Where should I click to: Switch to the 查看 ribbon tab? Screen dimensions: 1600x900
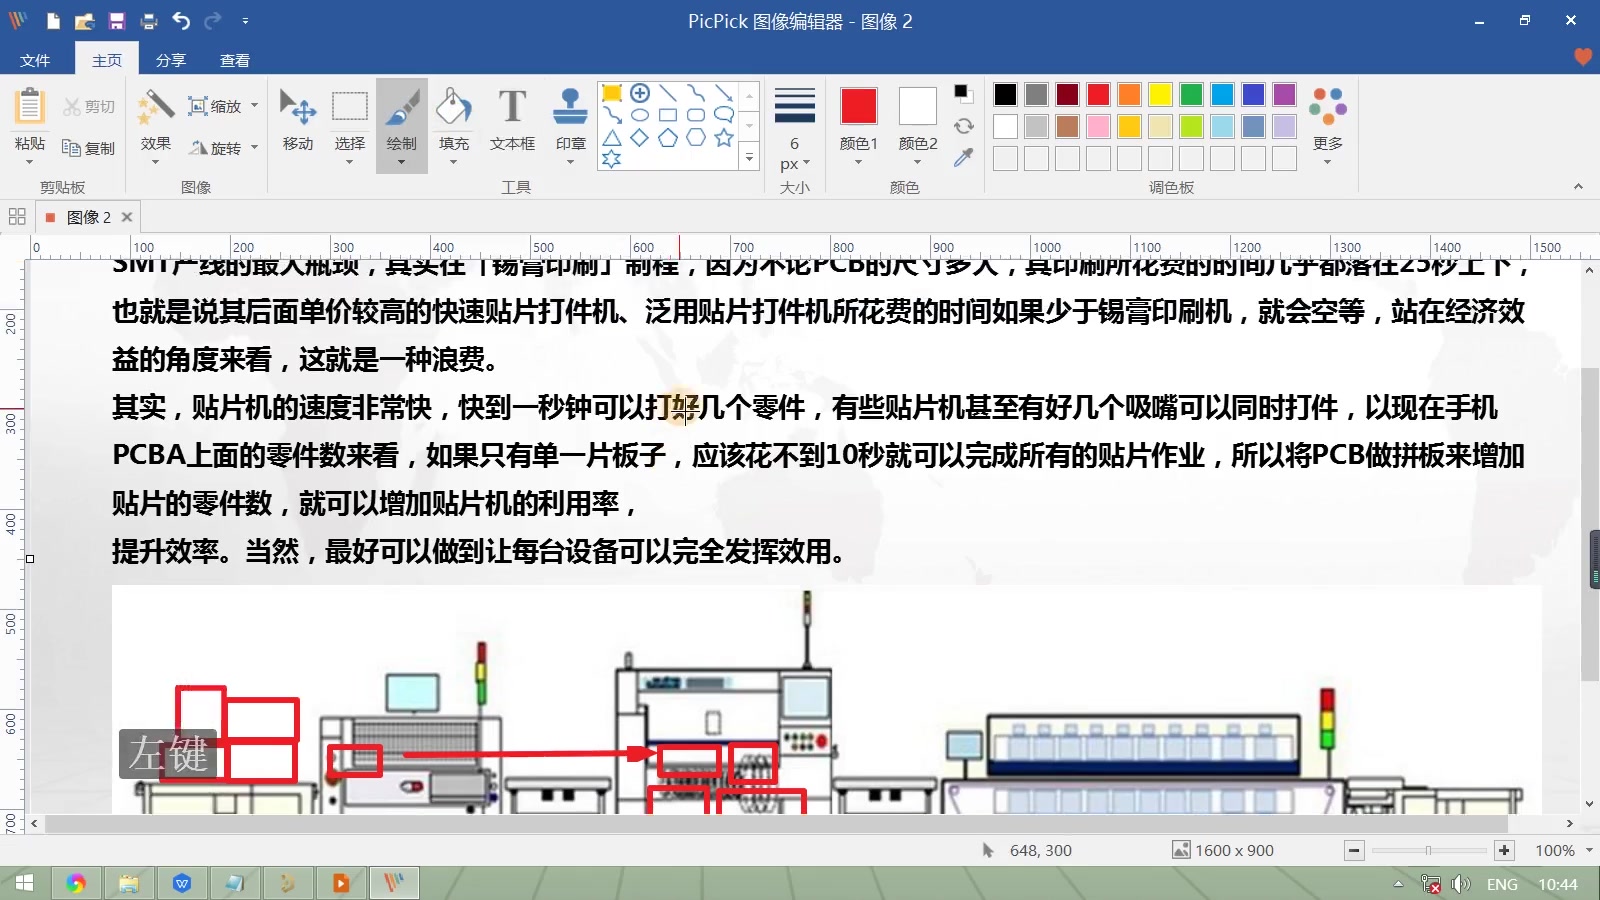[x=235, y=60]
